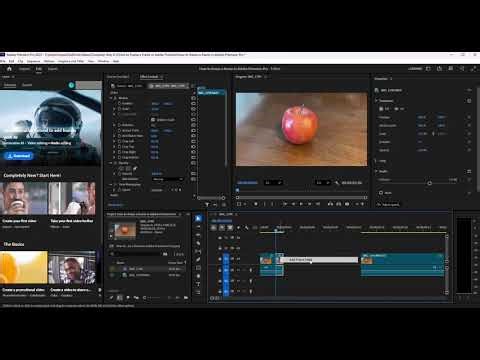Toggle Snap in timeline header
This screenshot has width=480, height=360.
pos(222,228)
